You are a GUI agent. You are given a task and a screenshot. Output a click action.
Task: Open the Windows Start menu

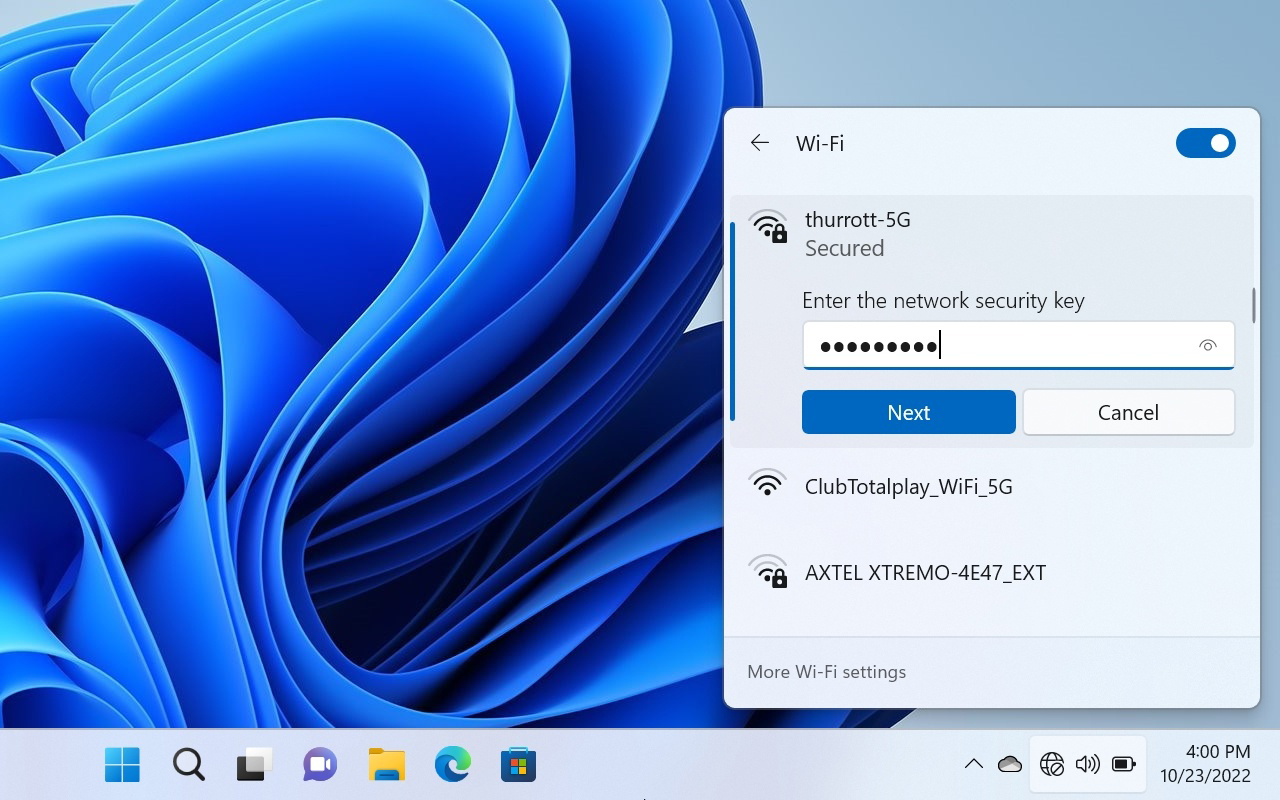122,765
